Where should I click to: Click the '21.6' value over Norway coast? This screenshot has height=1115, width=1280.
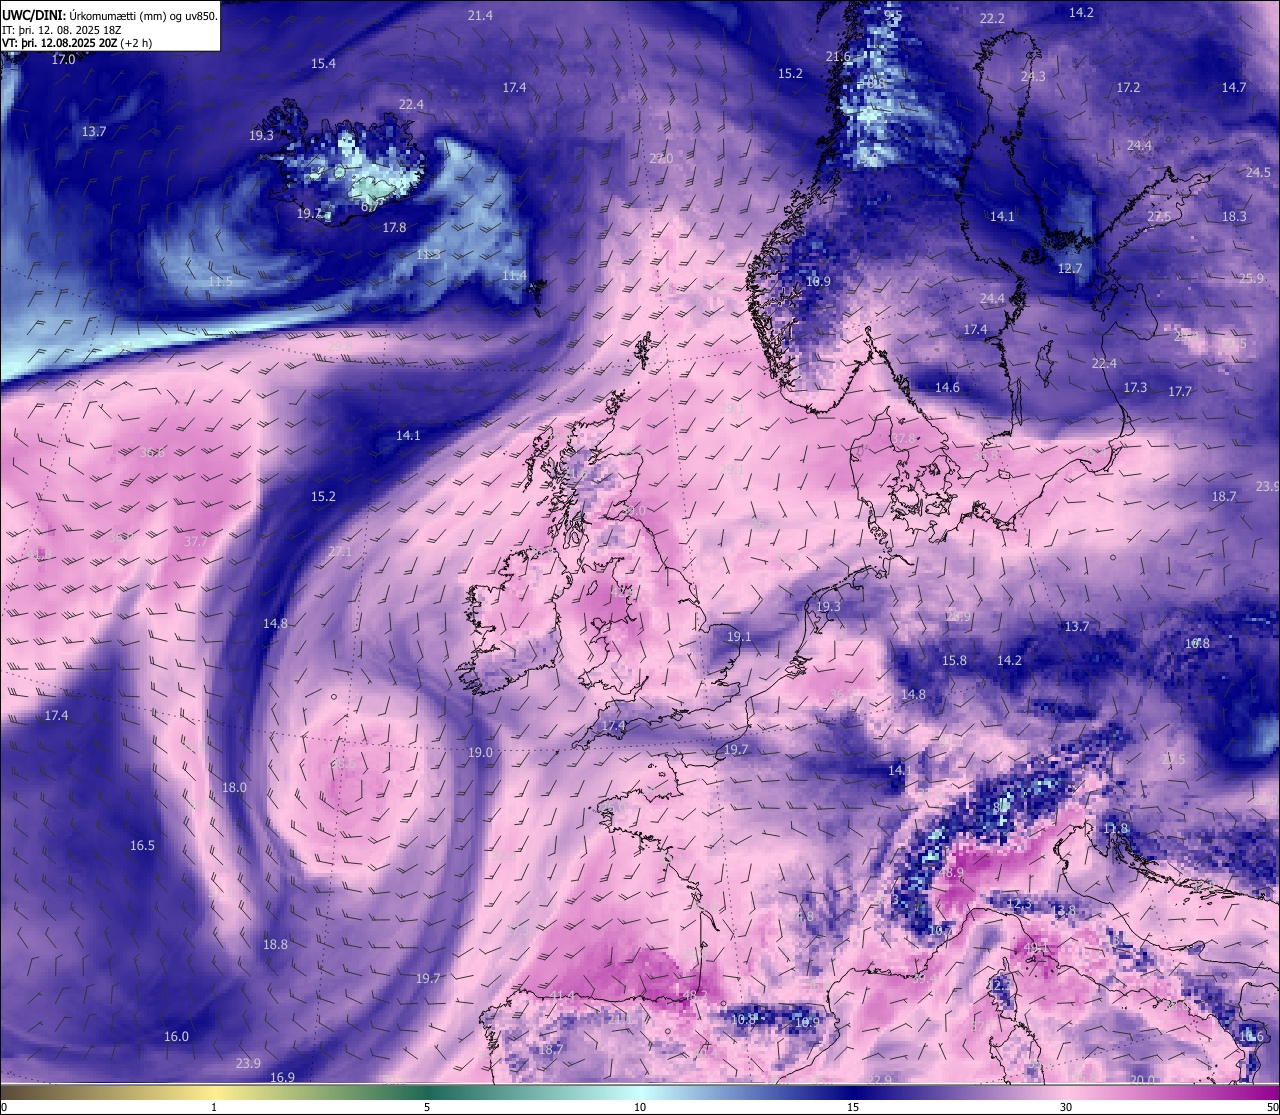[838, 57]
